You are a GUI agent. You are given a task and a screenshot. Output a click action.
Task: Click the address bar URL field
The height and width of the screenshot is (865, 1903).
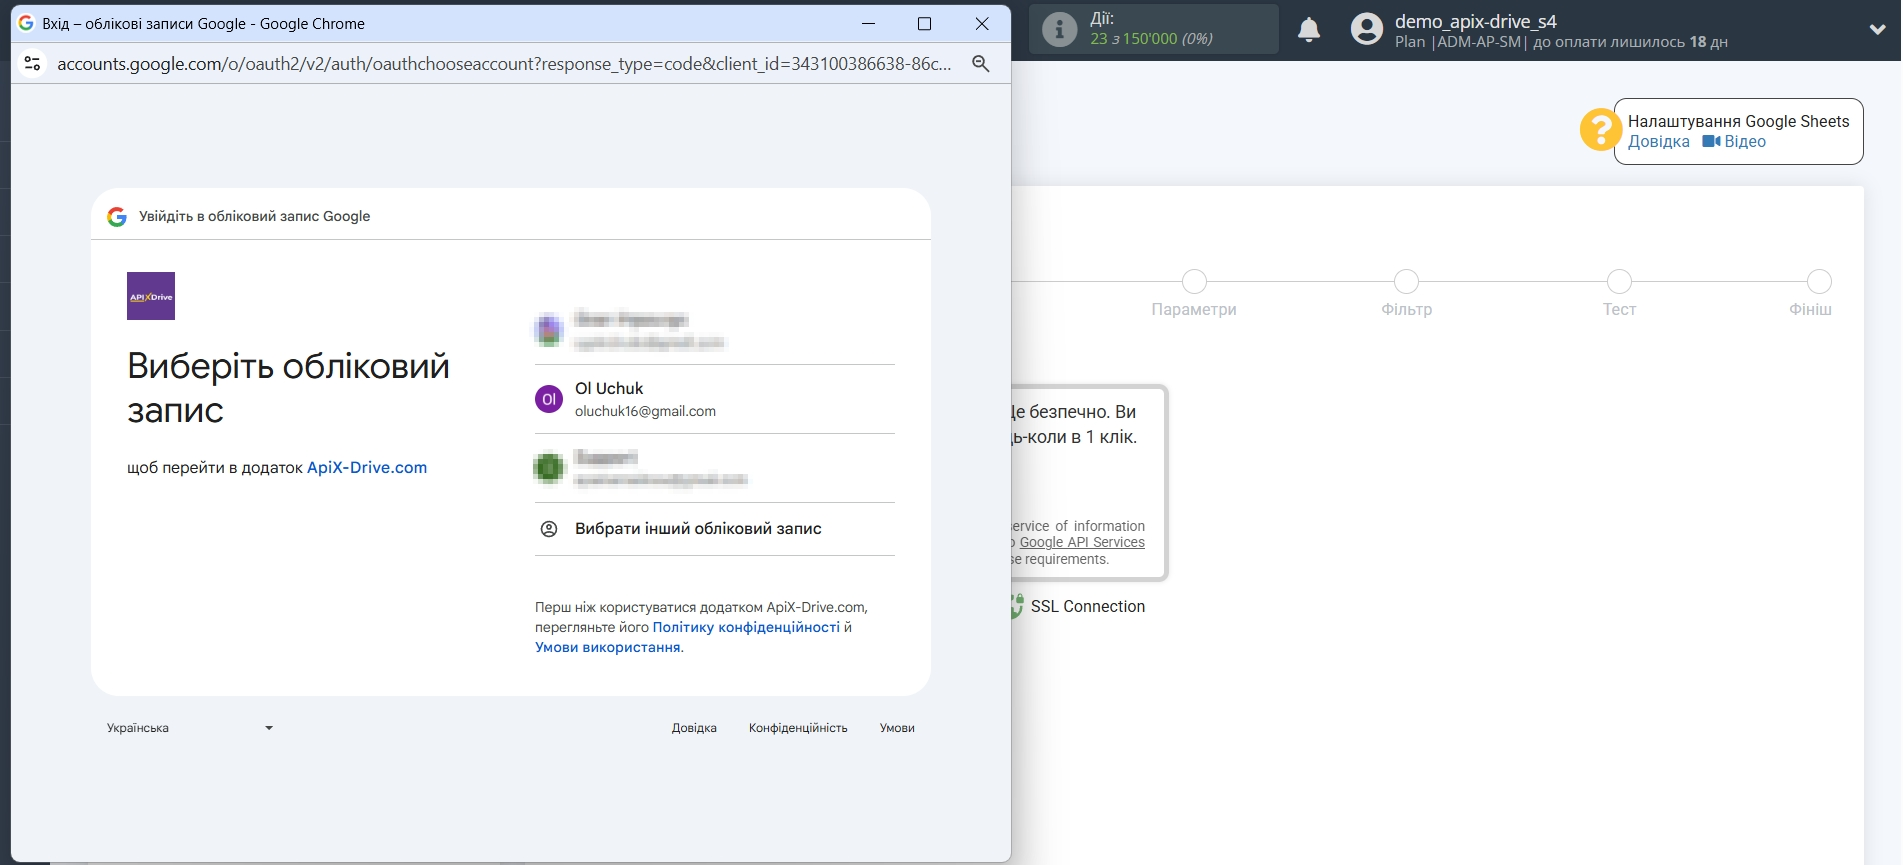point(504,63)
